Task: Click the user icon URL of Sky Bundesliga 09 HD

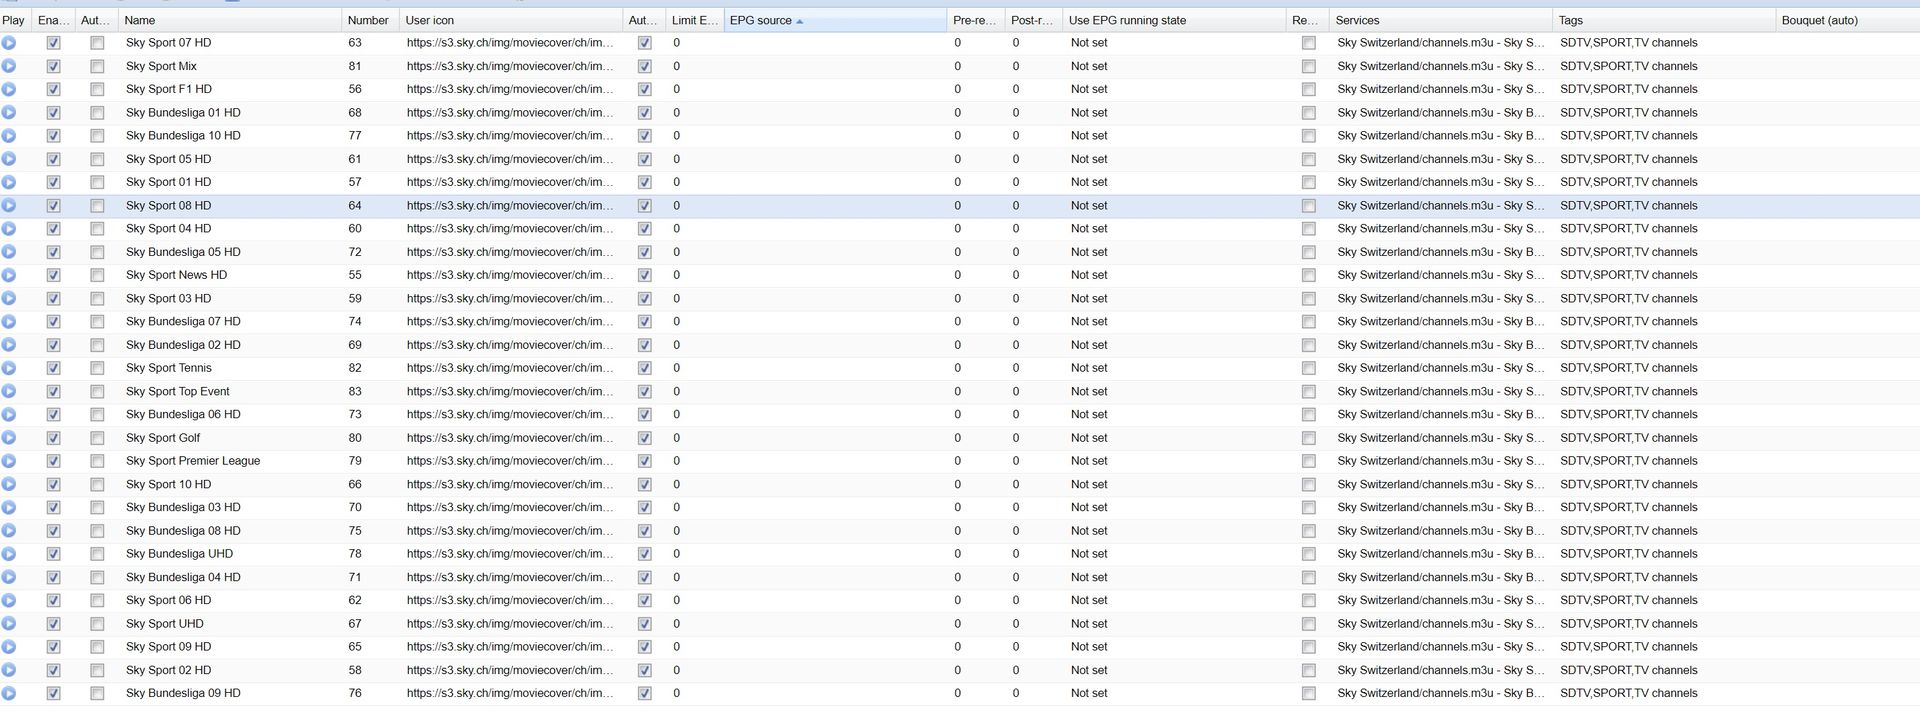Action: coord(510,694)
